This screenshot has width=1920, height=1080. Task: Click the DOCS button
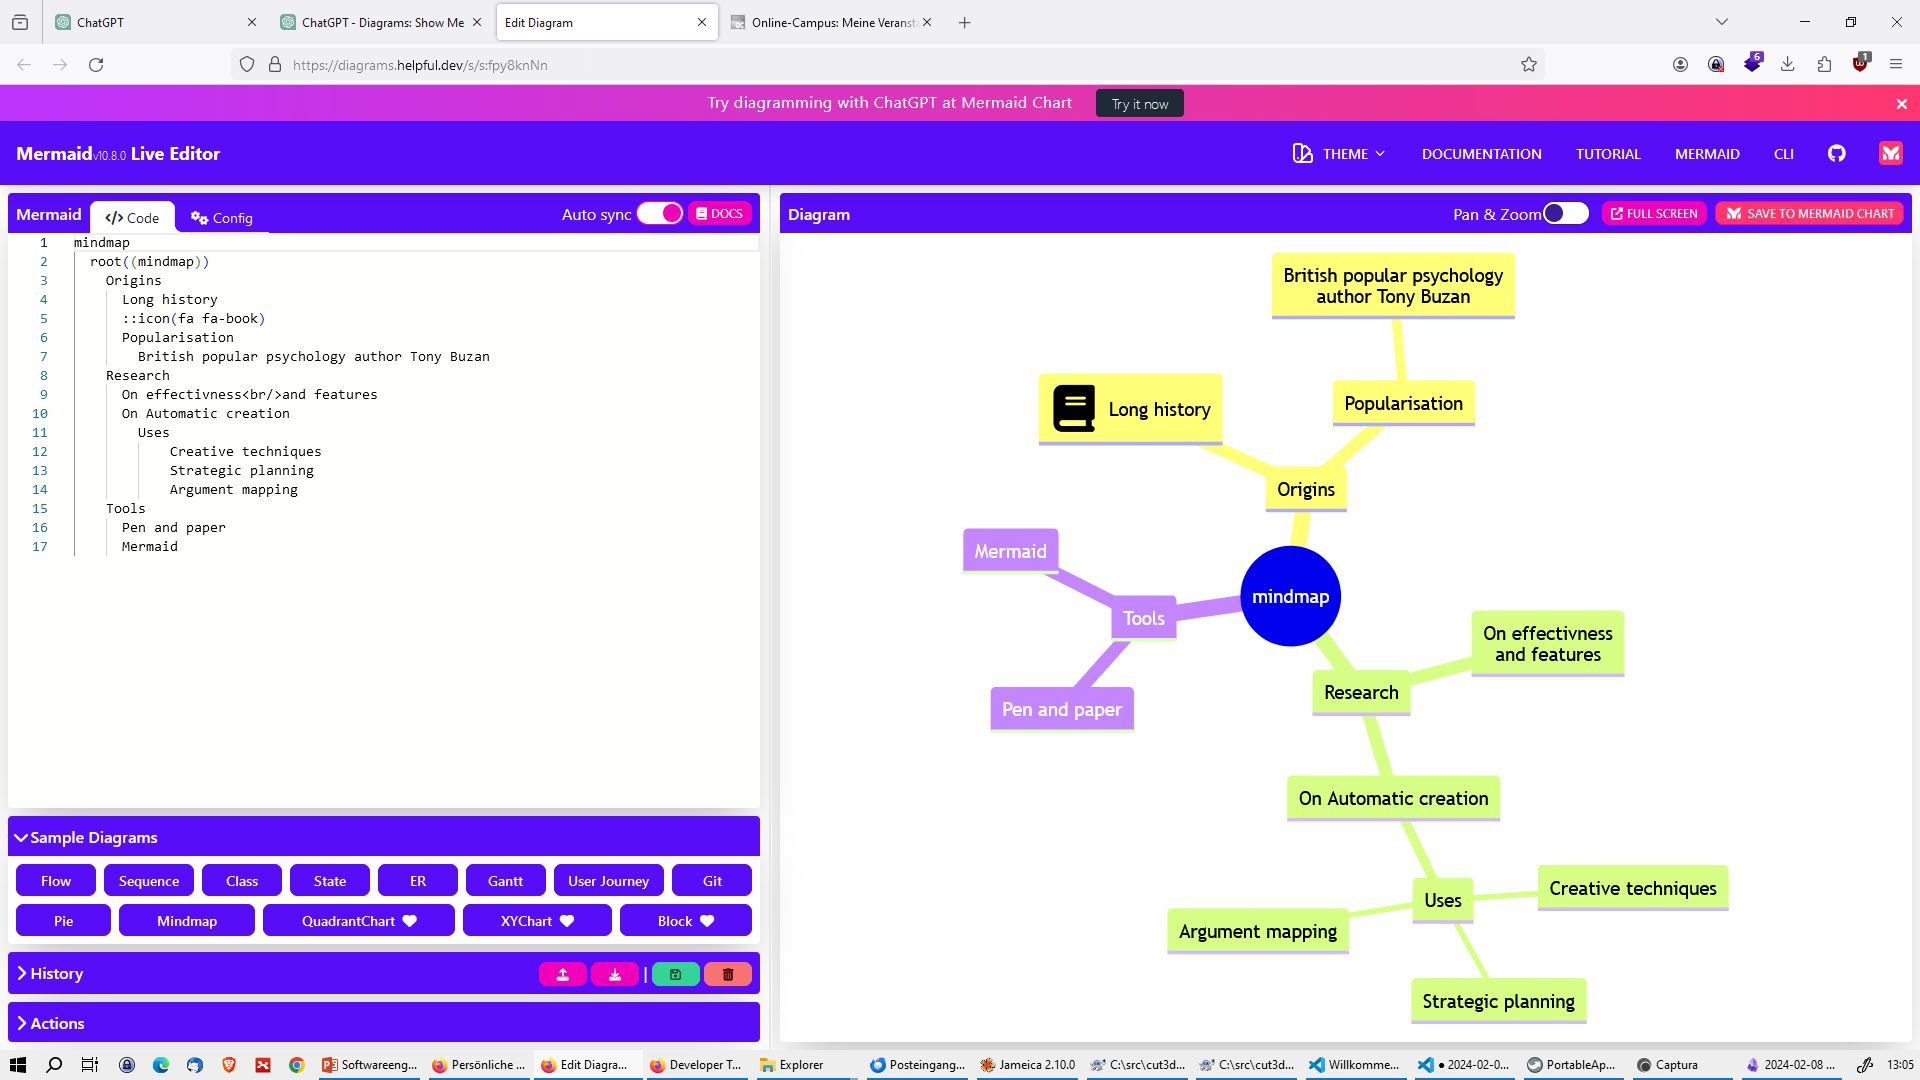coord(719,214)
